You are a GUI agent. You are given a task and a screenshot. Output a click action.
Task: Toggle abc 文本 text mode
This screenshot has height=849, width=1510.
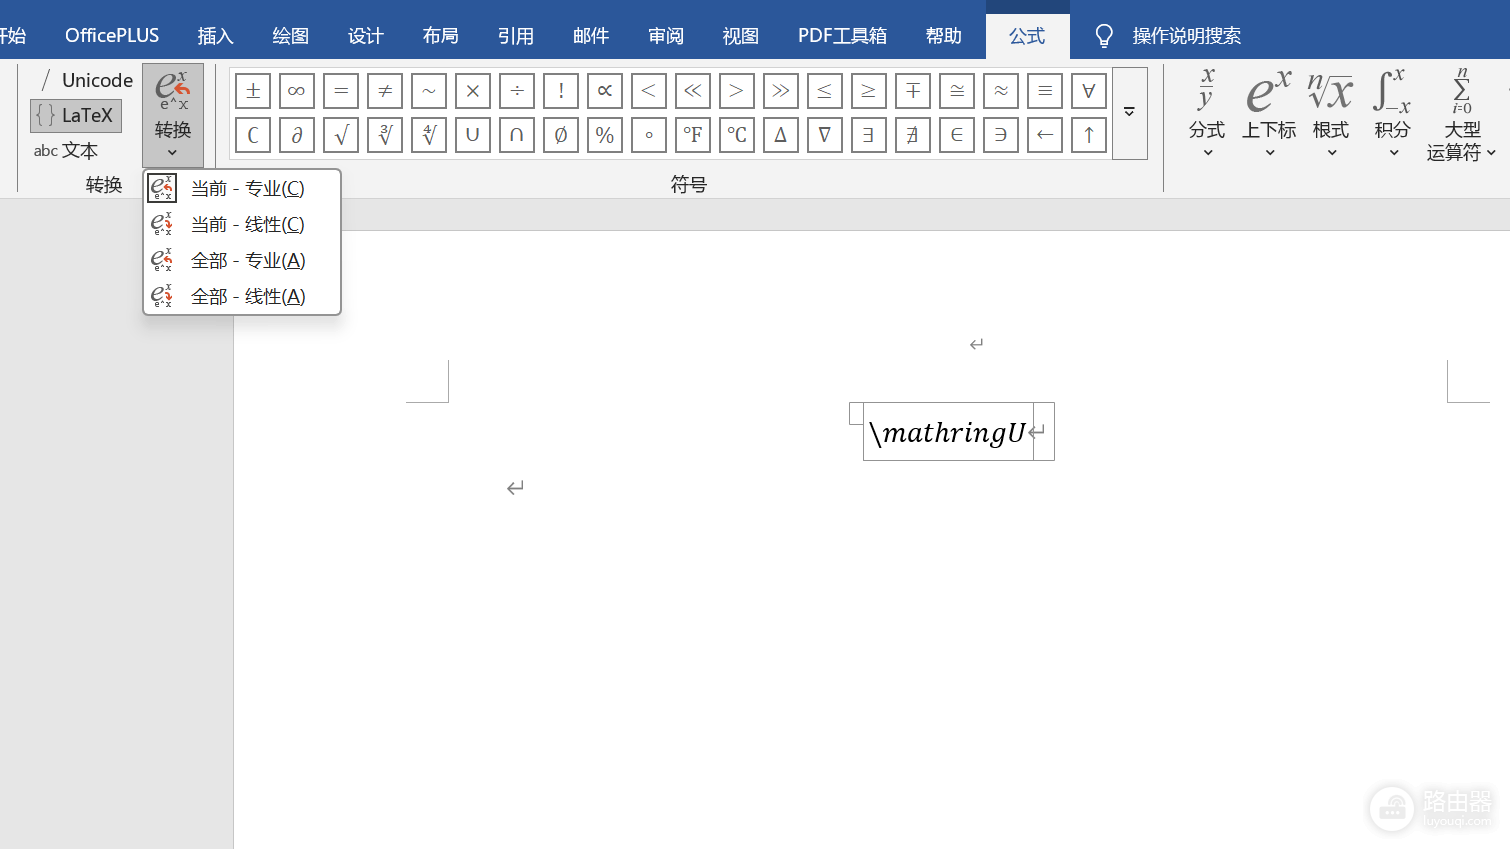pos(66,151)
